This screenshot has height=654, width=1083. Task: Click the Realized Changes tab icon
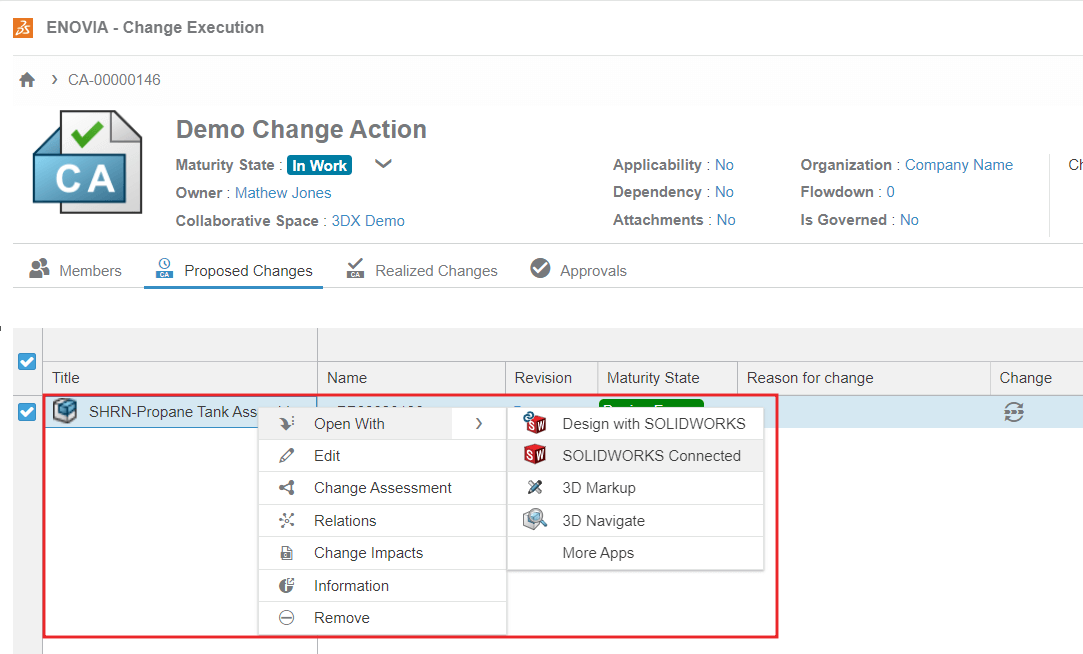click(355, 269)
